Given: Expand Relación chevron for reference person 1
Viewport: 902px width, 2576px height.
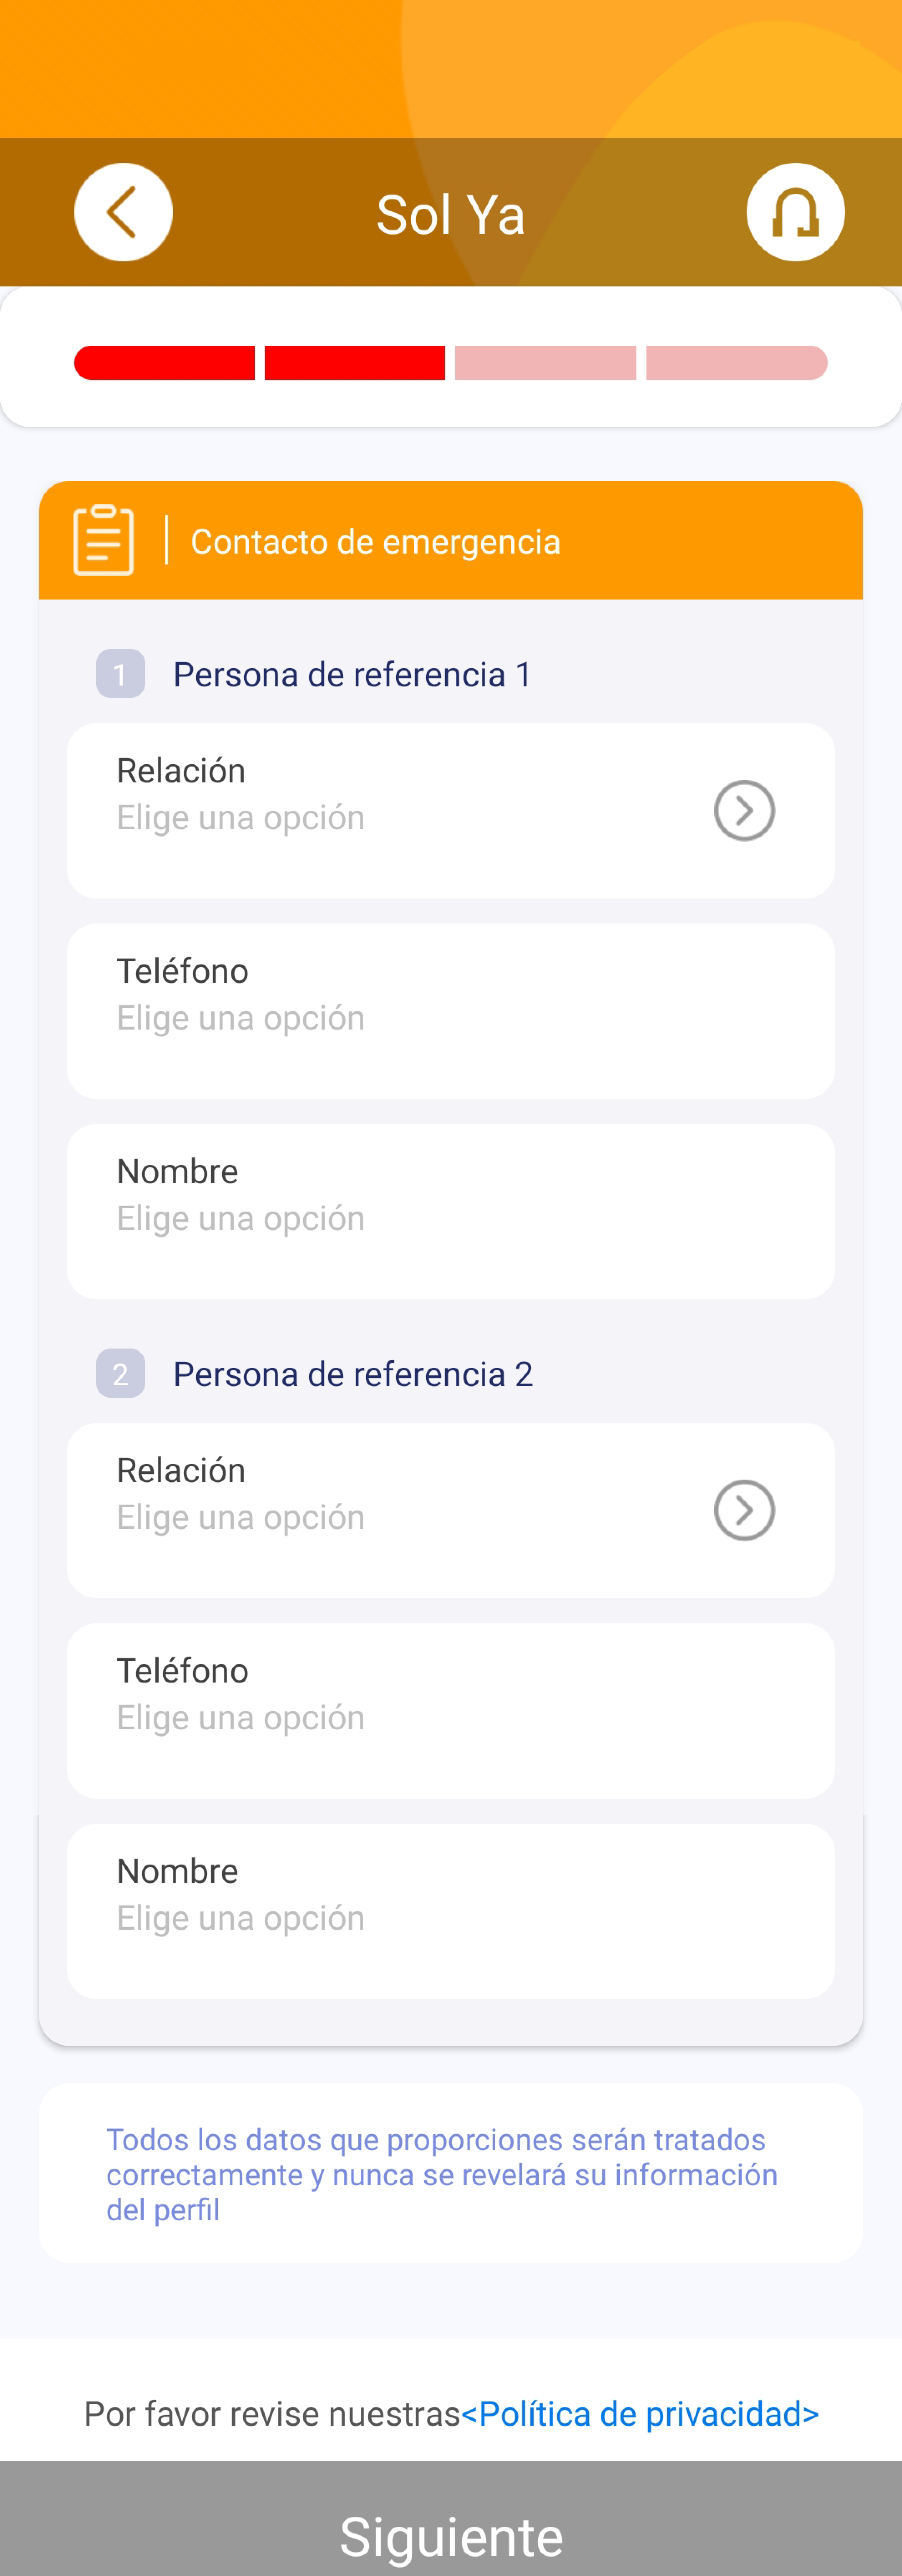Looking at the screenshot, I should coord(744,810).
